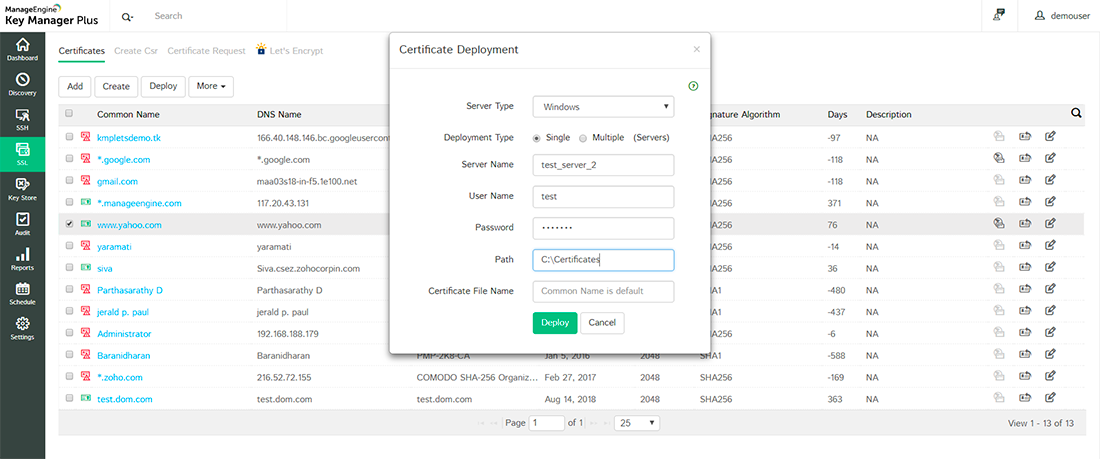Open Discovery in the left sidebar
The height and width of the screenshot is (459, 1100).
click(x=22, y=84)
